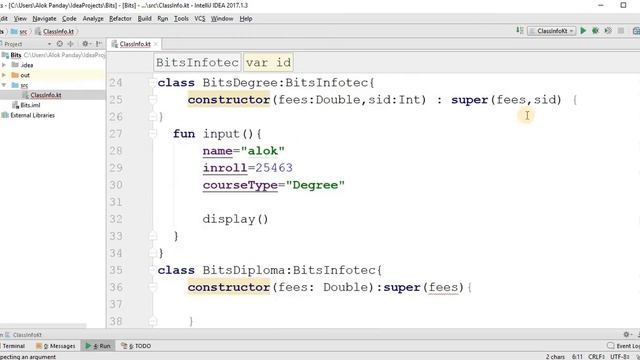Click the 6:11 cursor position indicator
This screenshot has height=360, width=640.
coord(577,357)
